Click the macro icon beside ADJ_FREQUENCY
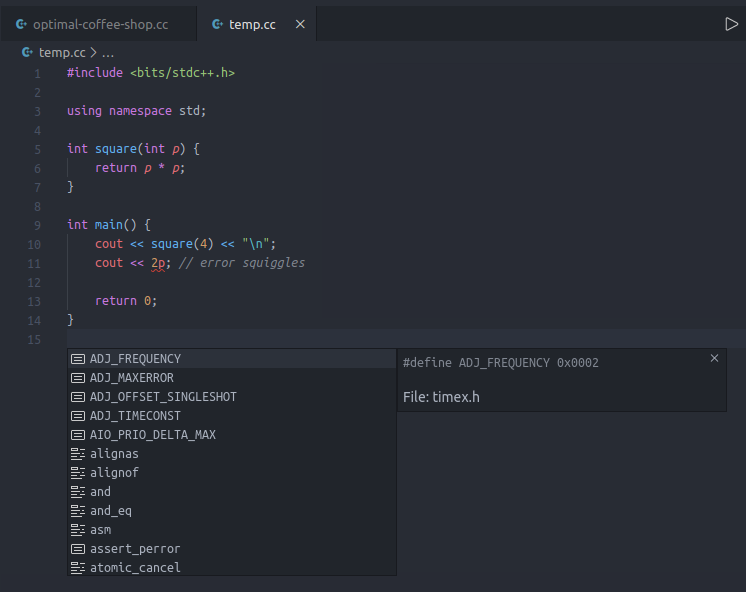The width and height of the screenshot is (746, 592). (78, 359)
